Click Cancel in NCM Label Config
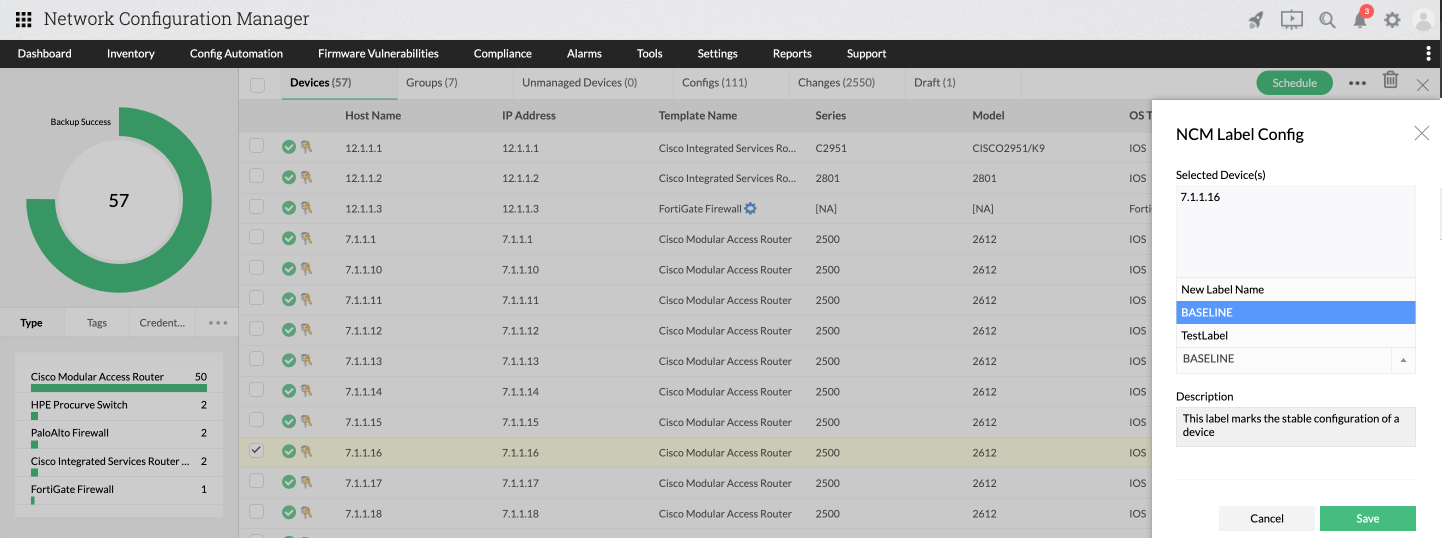Image resolution: width=1442 pixels, height=538 pixels. coord(1267,518)
